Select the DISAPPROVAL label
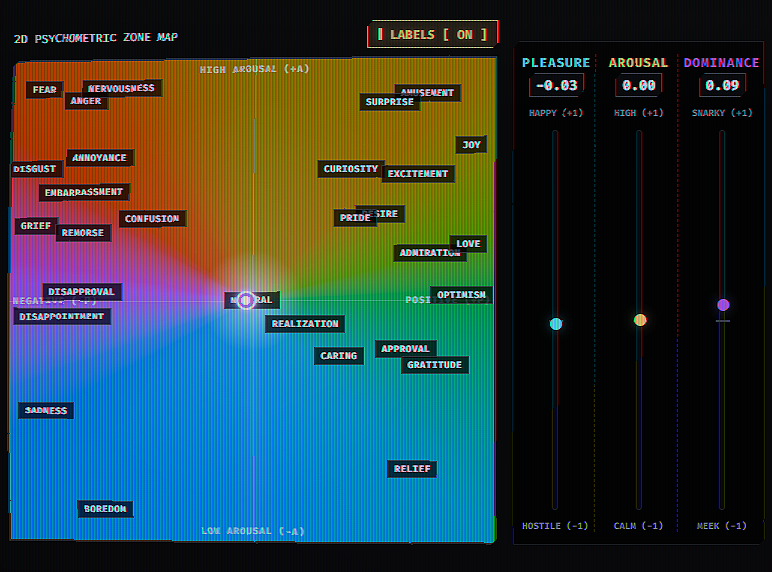This screenshot has height=572, width=772. coord(82,291)
